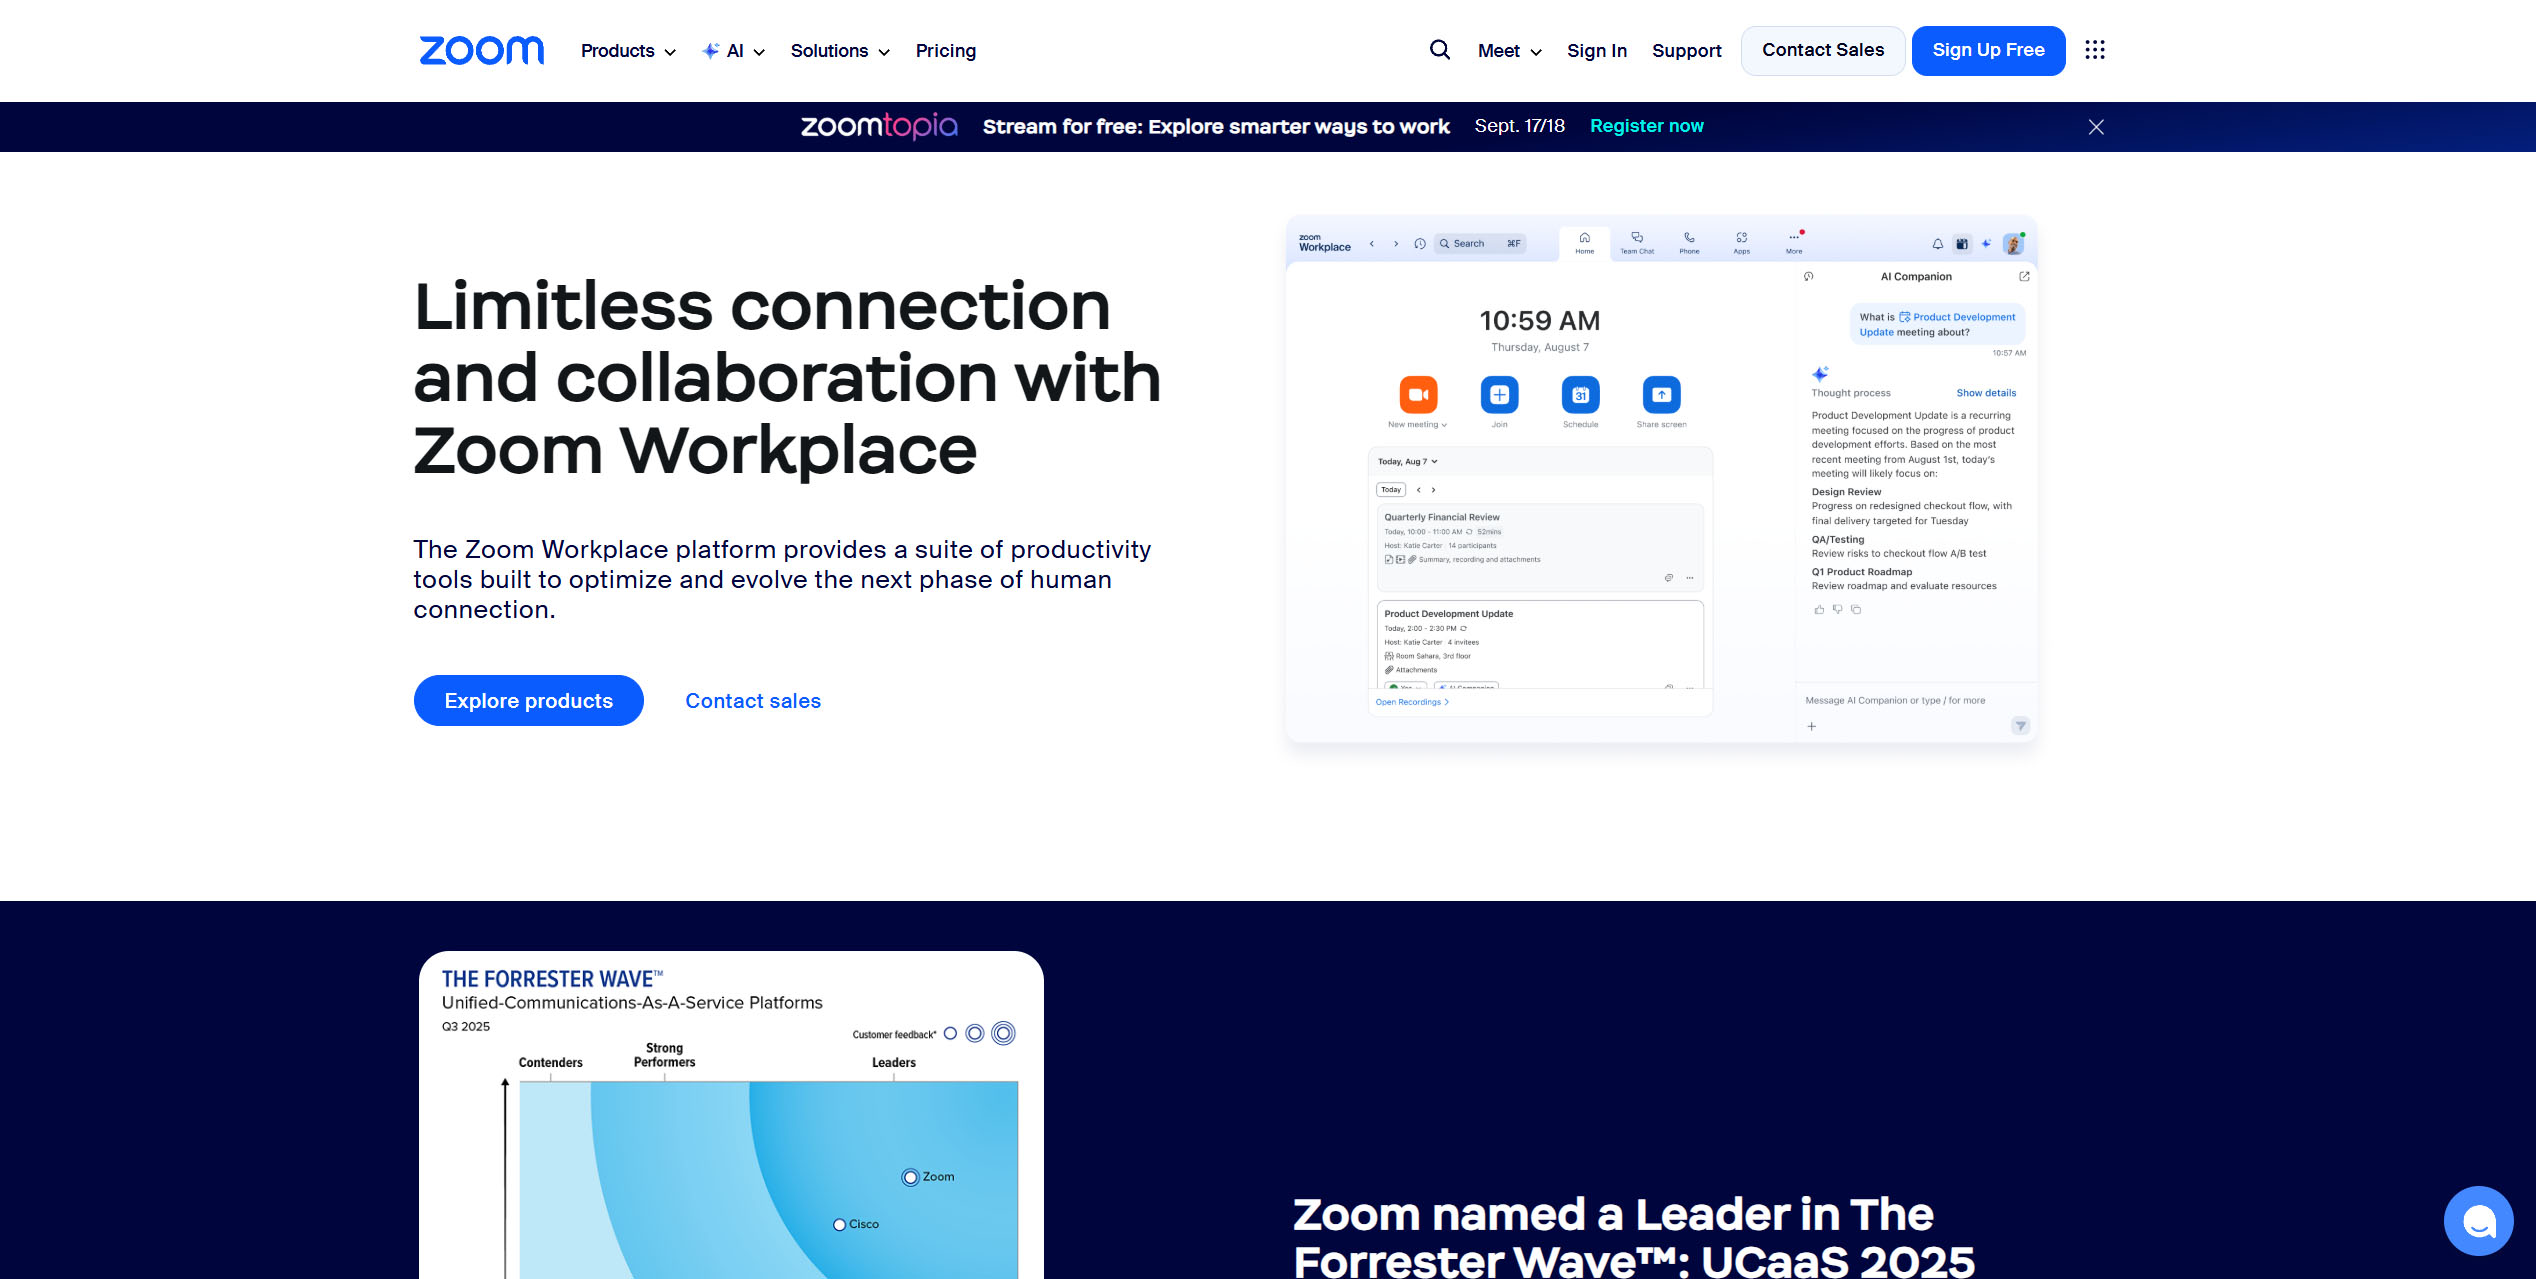This screenshot has height=1279, width=2536.
Task: Click the Today button in calendar preview
Action: [x=1391, y=490]
